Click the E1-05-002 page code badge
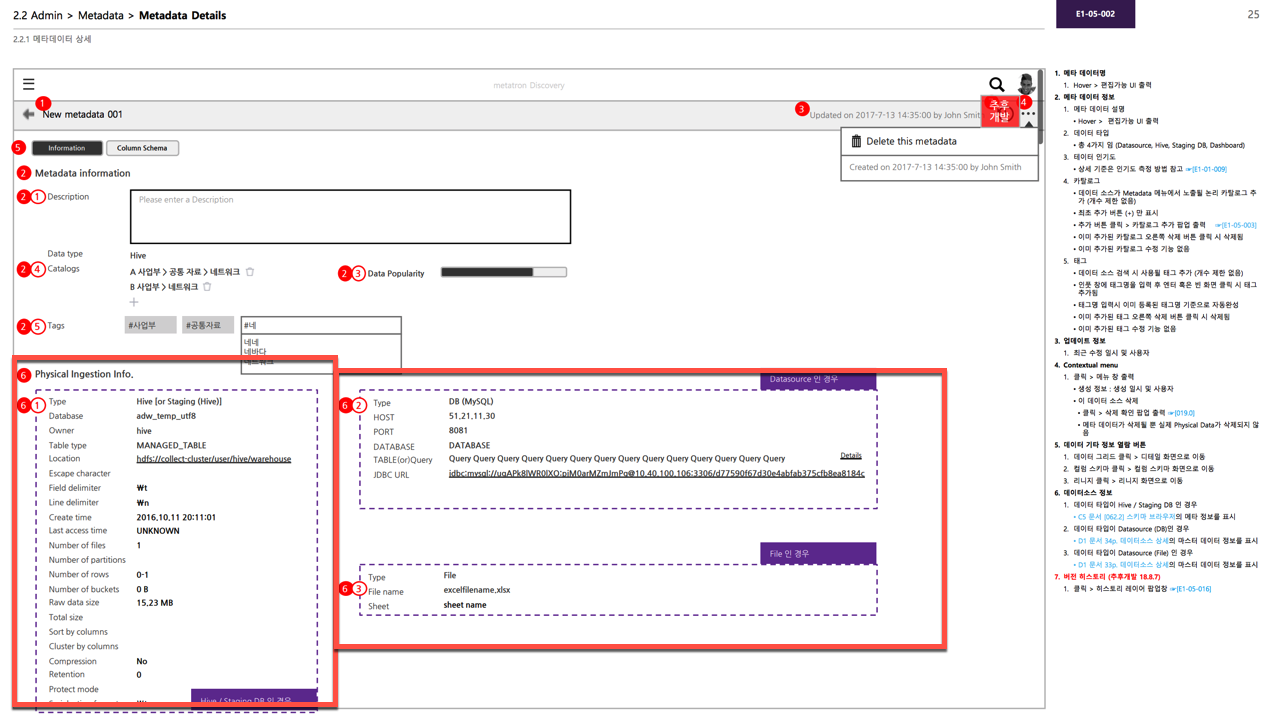The height and width of the screenshot is (716, 1276). click(x=1095, y=14)
